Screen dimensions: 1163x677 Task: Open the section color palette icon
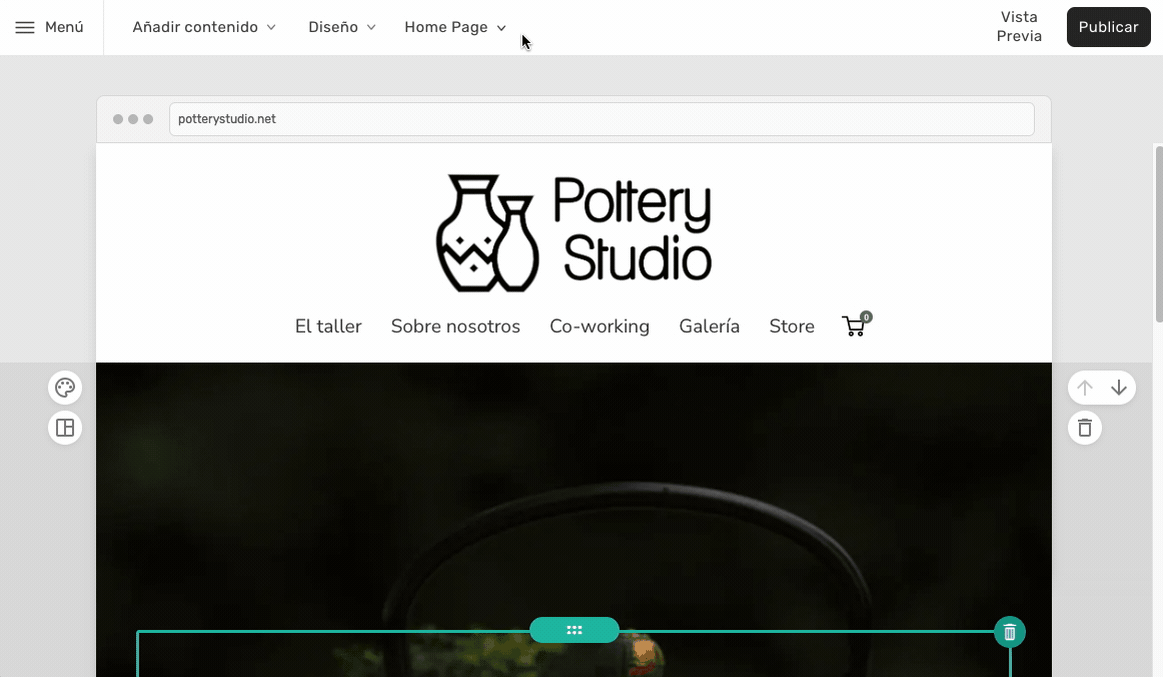(x=65, y=388)
